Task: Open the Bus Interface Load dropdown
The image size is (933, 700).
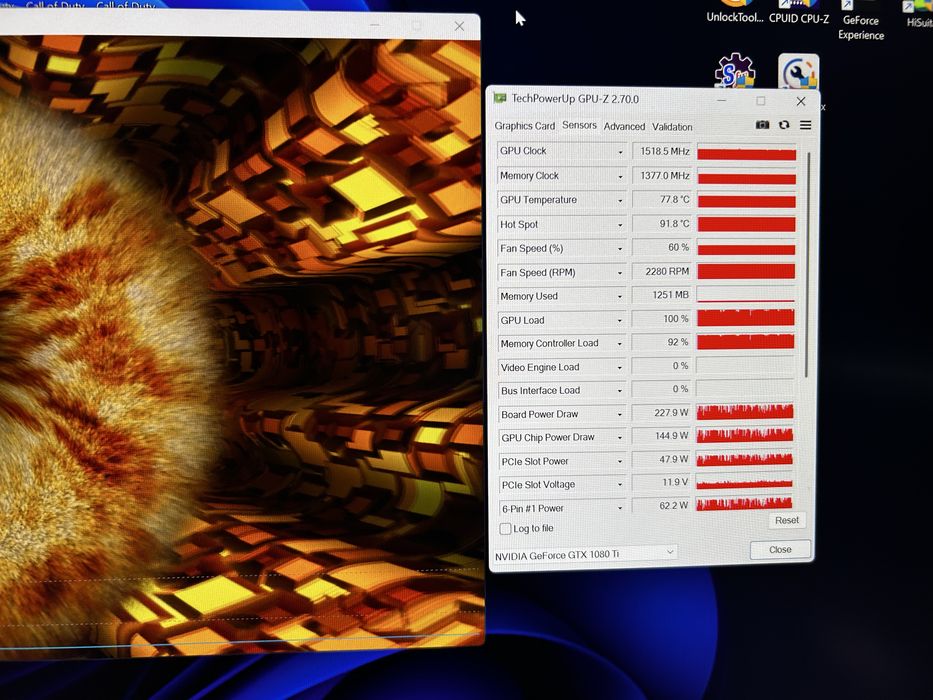Action: (620, 390)
